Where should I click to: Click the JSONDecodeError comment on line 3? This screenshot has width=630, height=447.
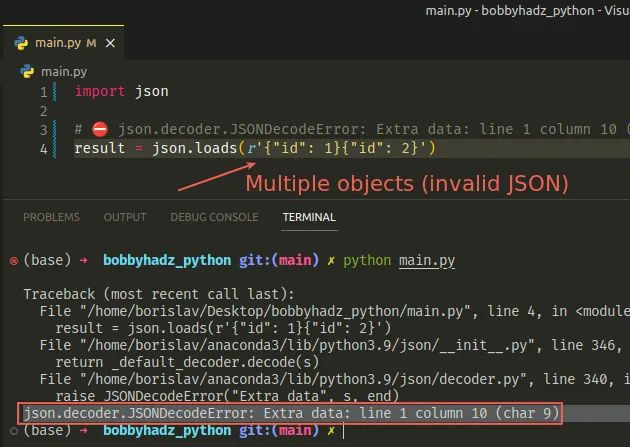coord(352,129)
